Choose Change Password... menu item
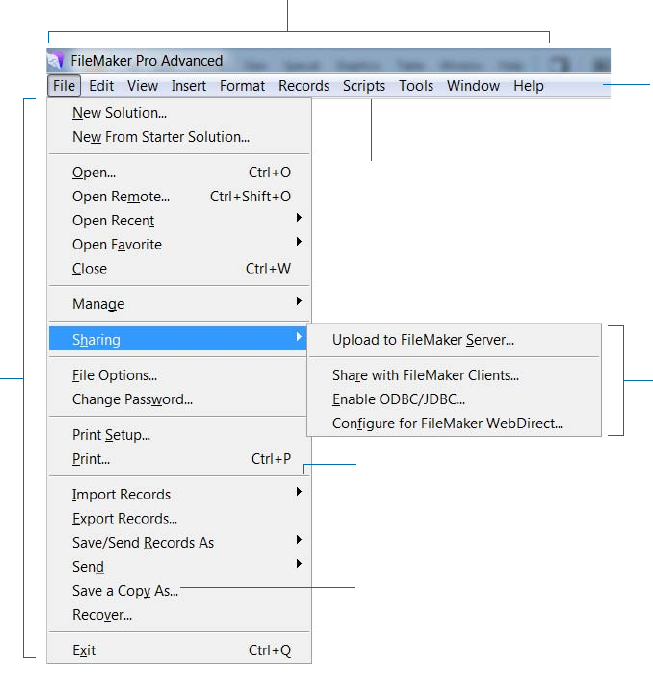Image resolution: width=653 pixels, height=674 pixels. (x=179, y=399)
